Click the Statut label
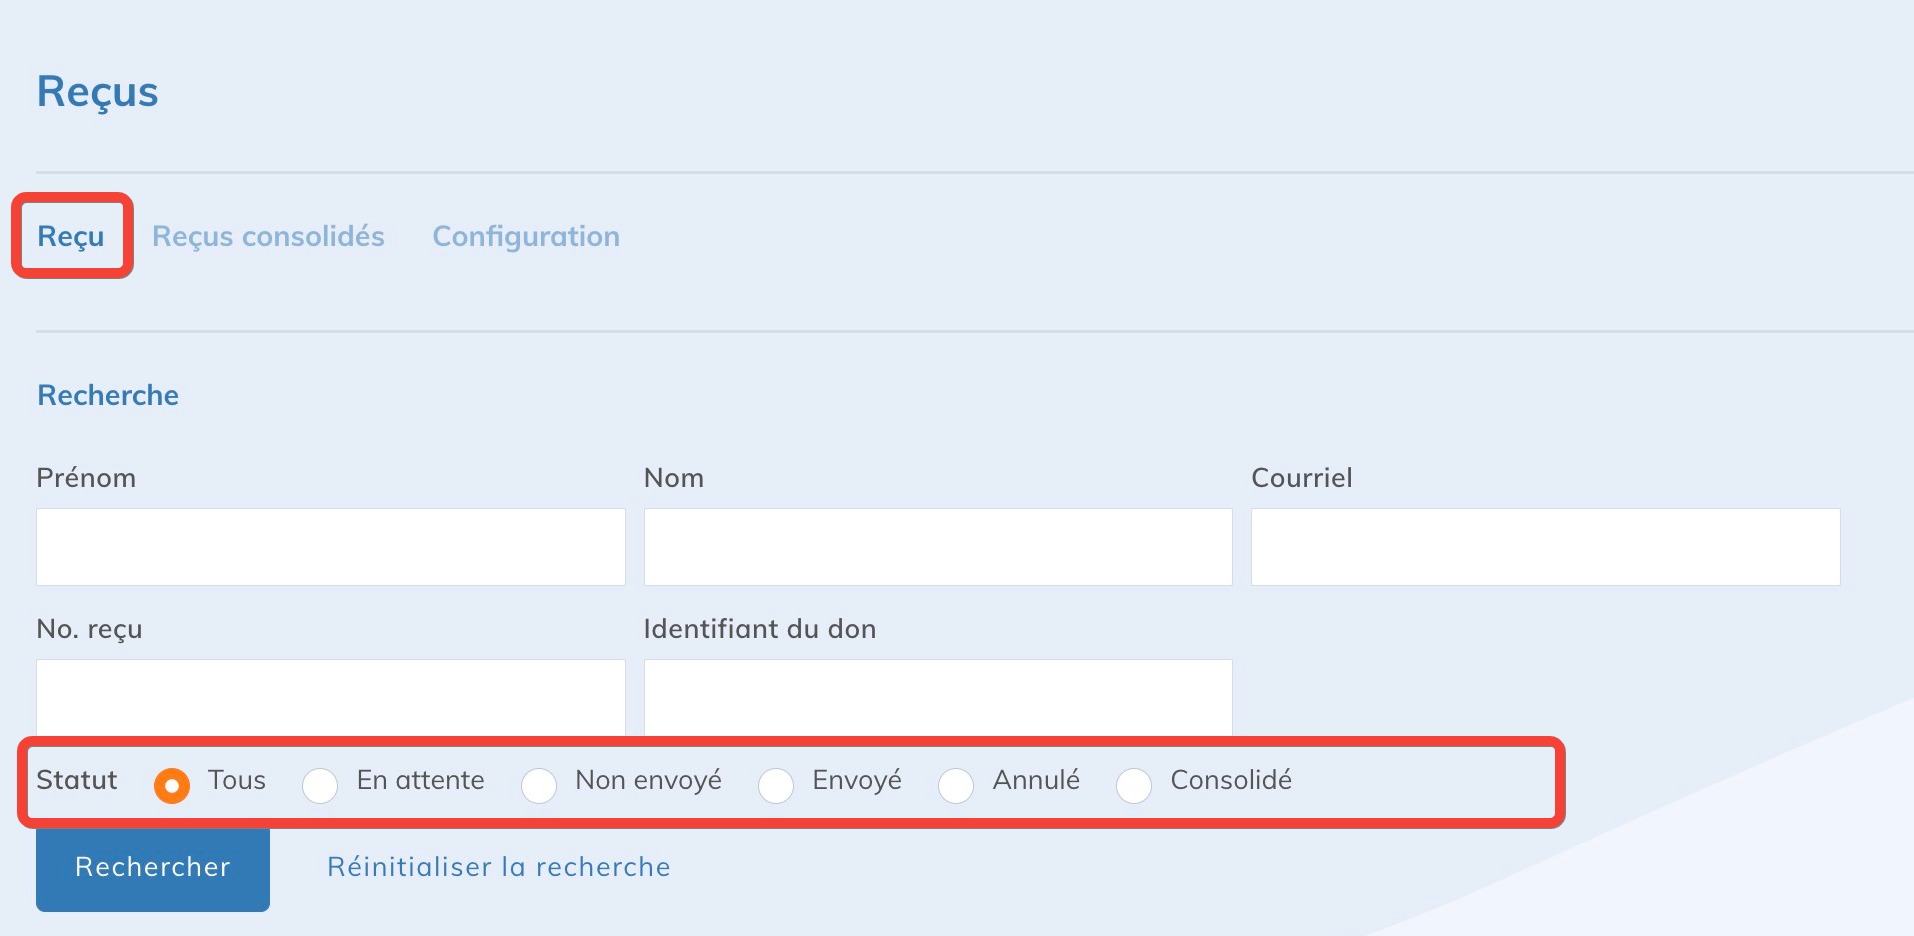This screenshot has width=1914, height=936. [76, 781]
